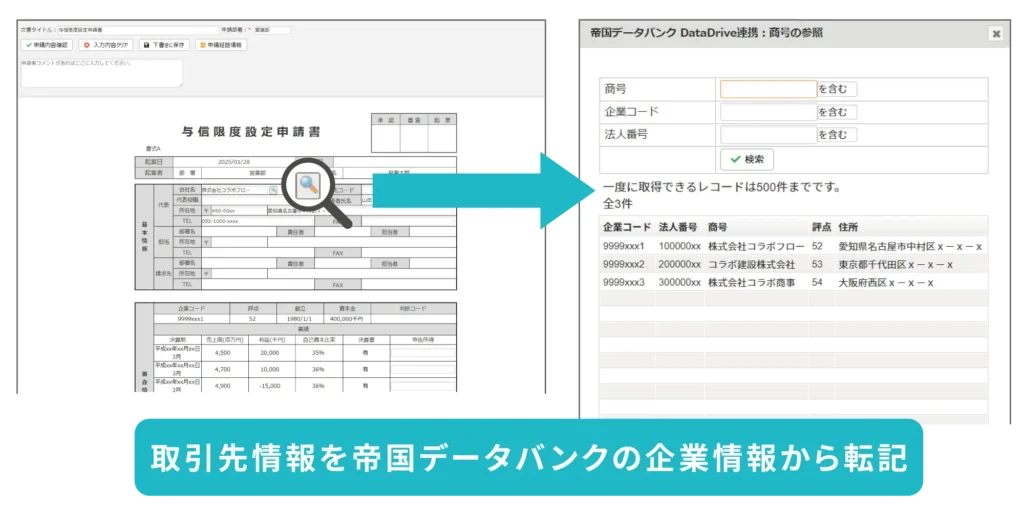Image resolution: width=1024 pixels, height=510 pixels.
Task: Click the 検索 button in the dialog
Action: click(x=746, y=159)
